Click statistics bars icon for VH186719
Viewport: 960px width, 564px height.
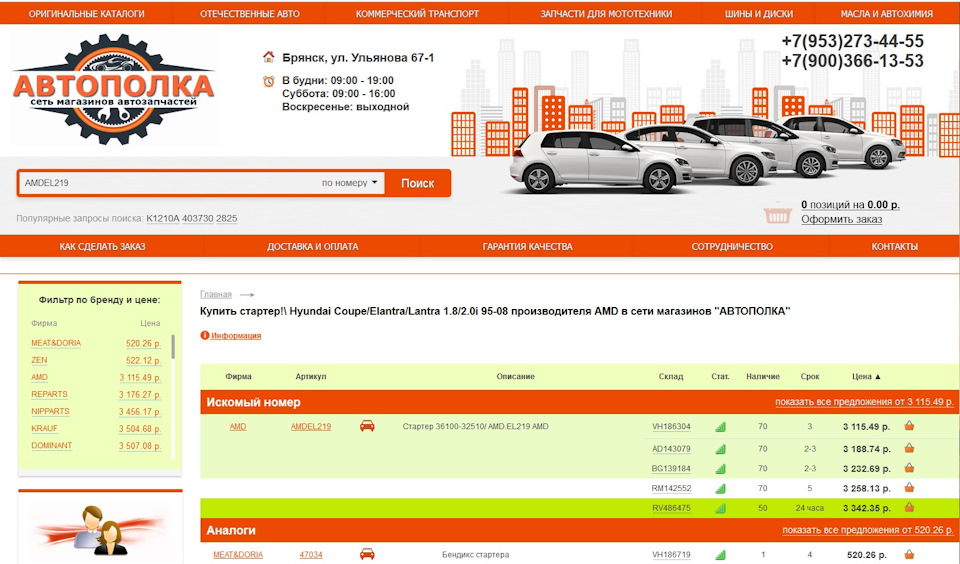coord(721,555)
